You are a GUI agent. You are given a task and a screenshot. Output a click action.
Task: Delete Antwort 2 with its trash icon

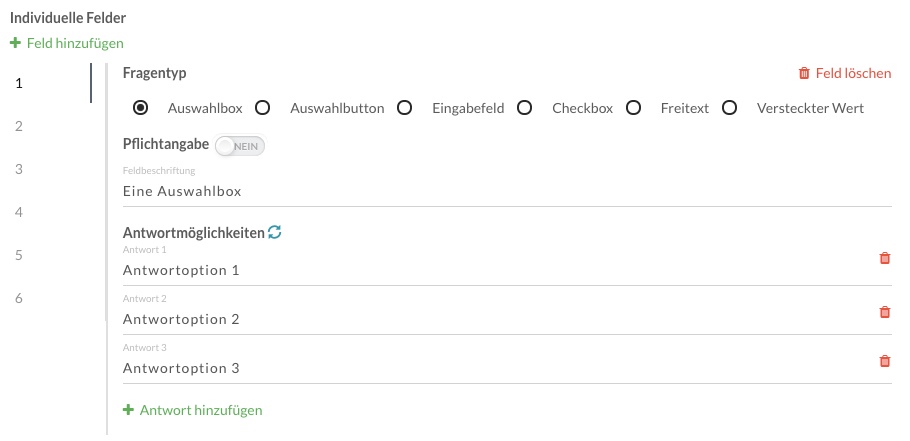[884, 312]
